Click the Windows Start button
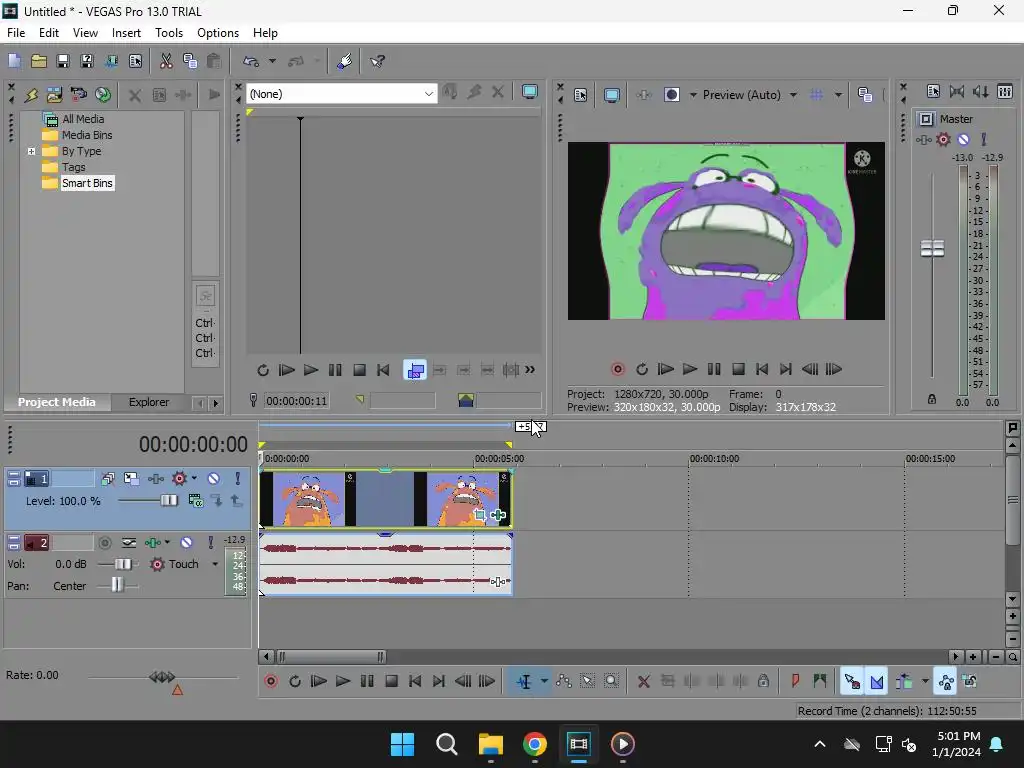The height and width of the screenshot is (768, 1024). pos(402,744)
